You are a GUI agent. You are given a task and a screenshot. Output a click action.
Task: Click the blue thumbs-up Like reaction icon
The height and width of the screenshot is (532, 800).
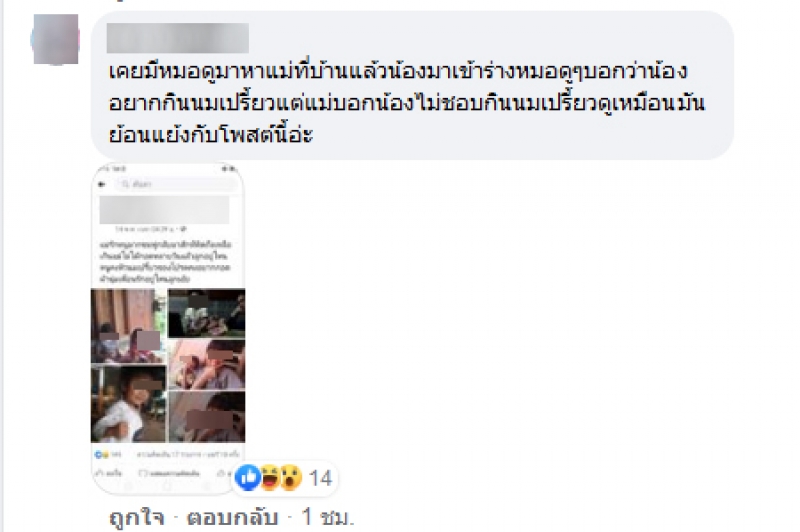pyautogui.click(x=248, y=478)
